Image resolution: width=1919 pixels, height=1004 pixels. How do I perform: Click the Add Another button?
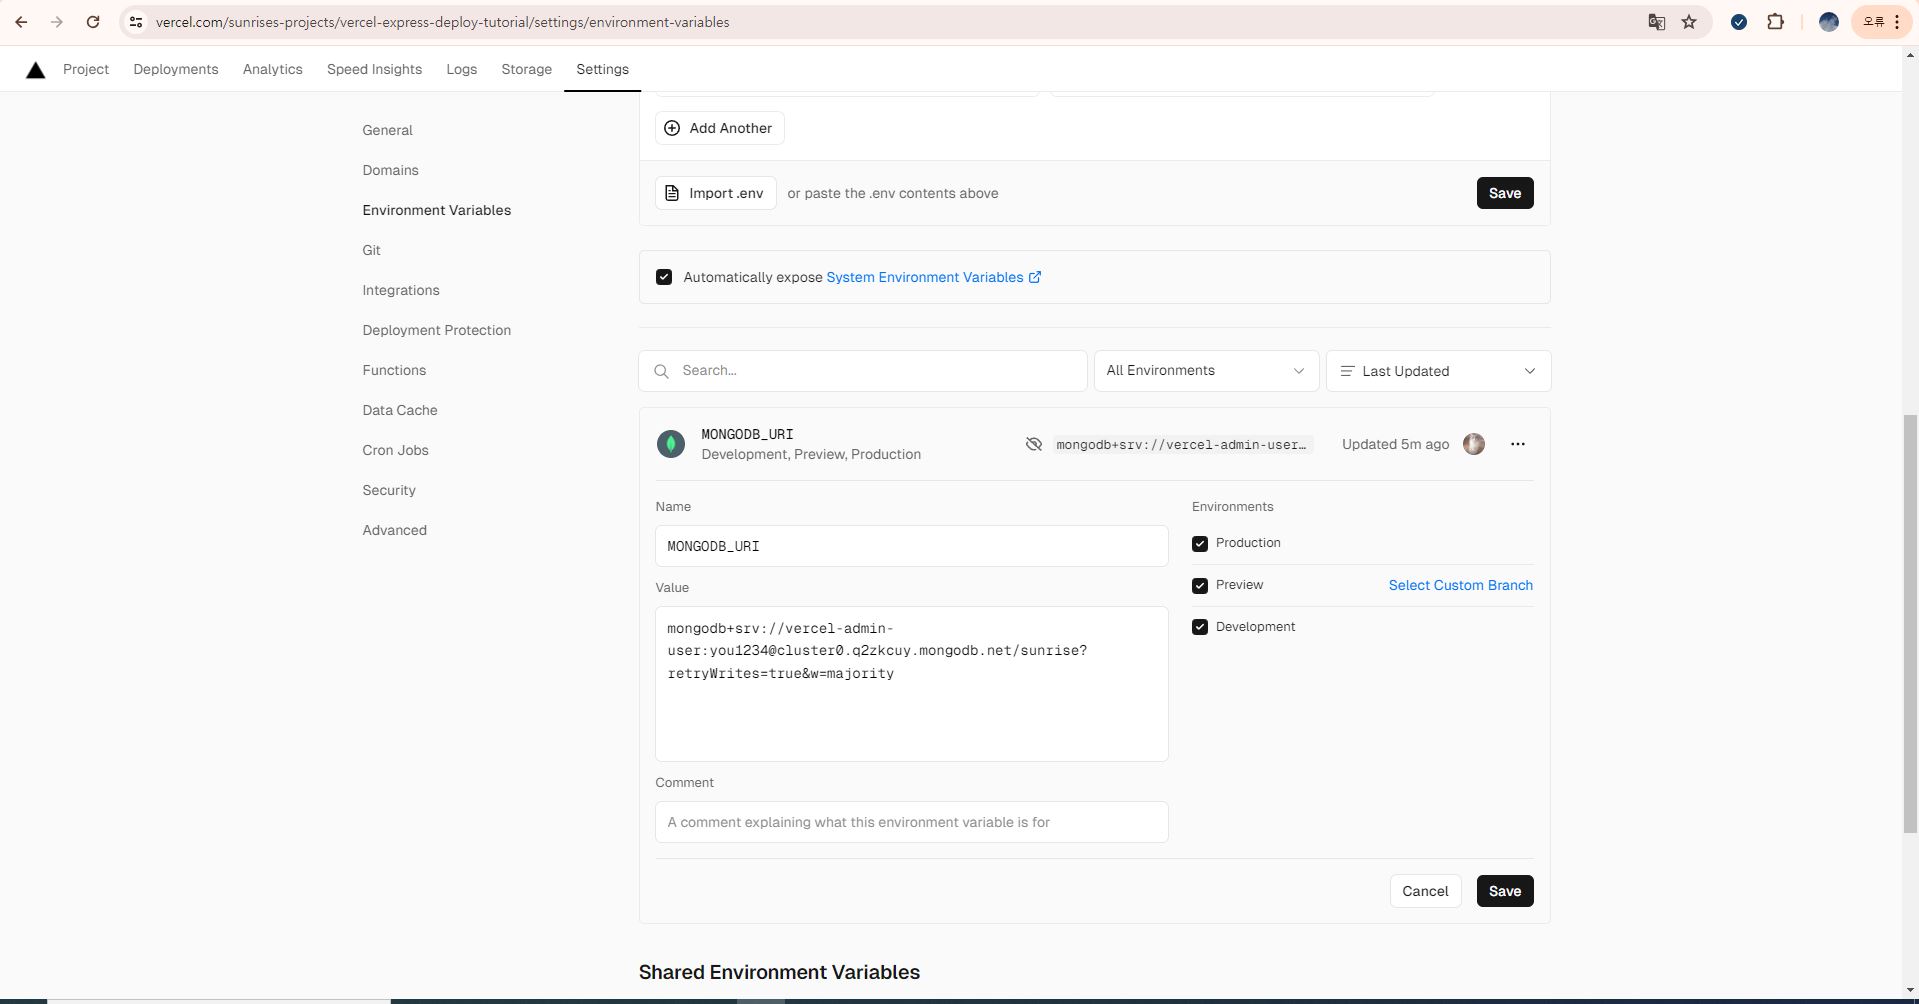pos(719,128)
